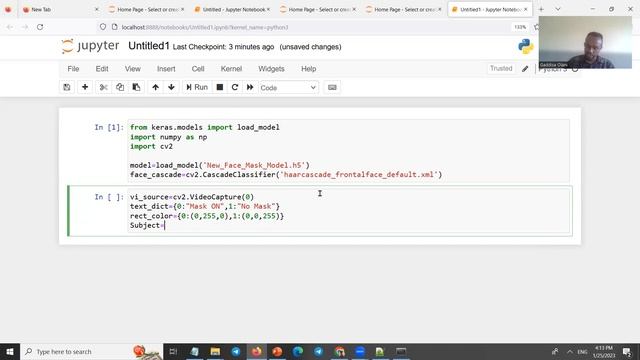Viewport: 640px width, 360px height.
Task: Open PowerPoint from the taskbar
Action: click(x=277, y=351)
